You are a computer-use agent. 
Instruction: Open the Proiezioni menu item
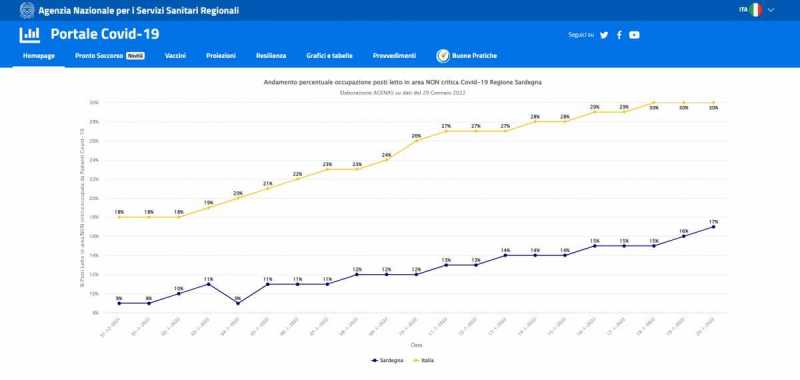[x=221, y=56]
